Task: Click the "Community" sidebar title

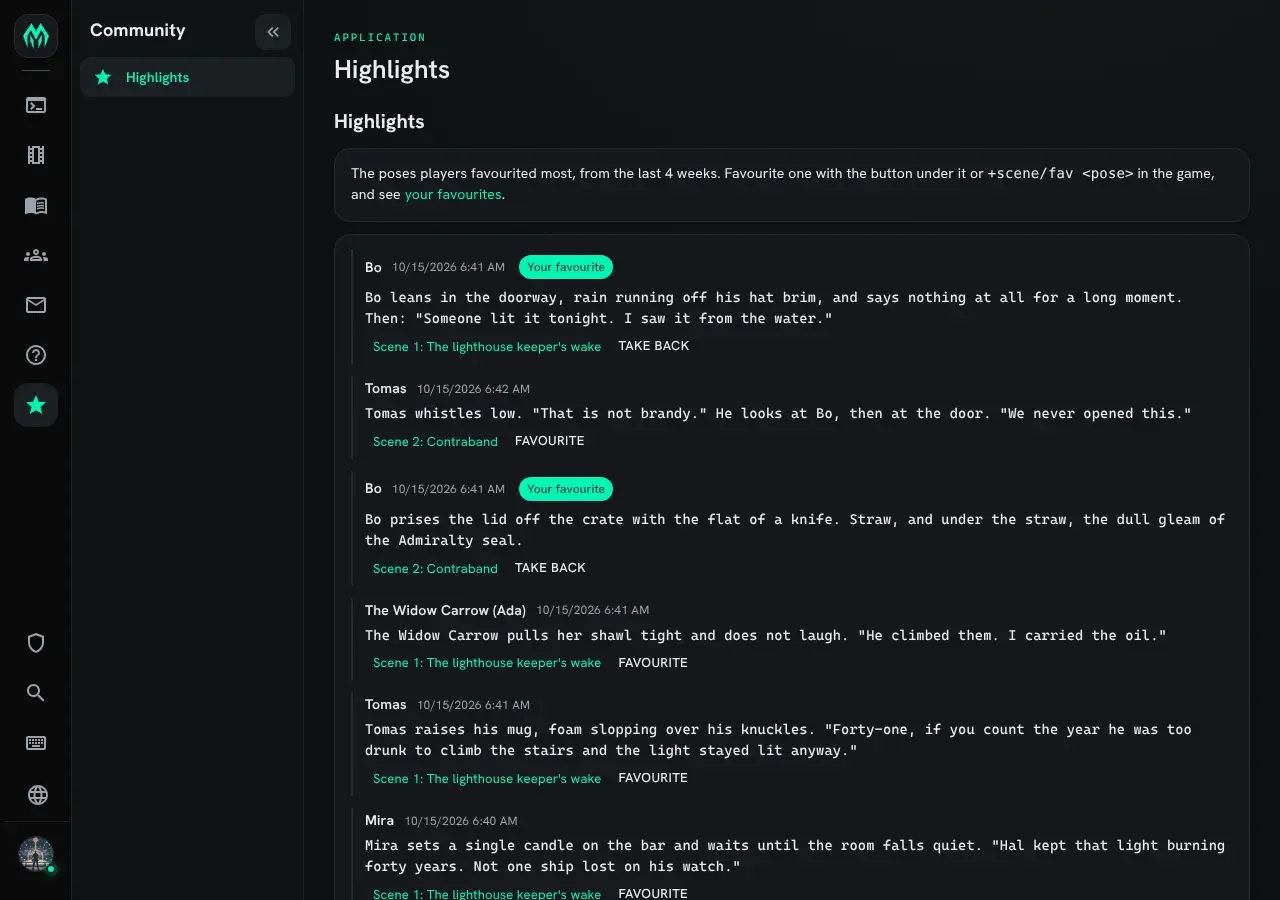Action: (x=138, y=30)
